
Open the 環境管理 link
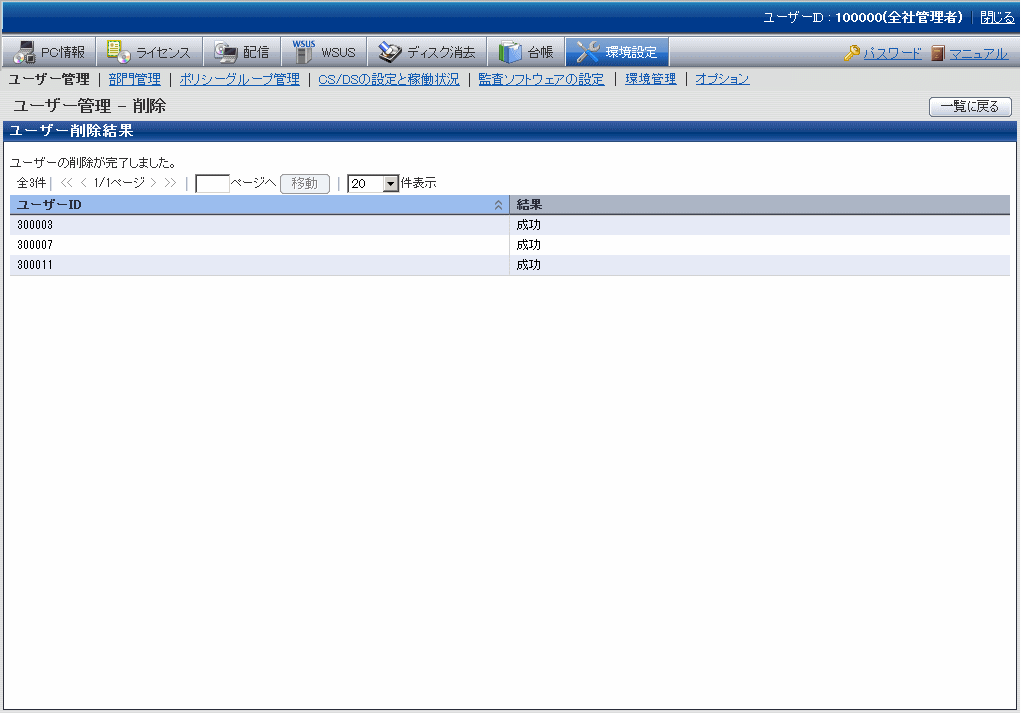click(650, 79)
